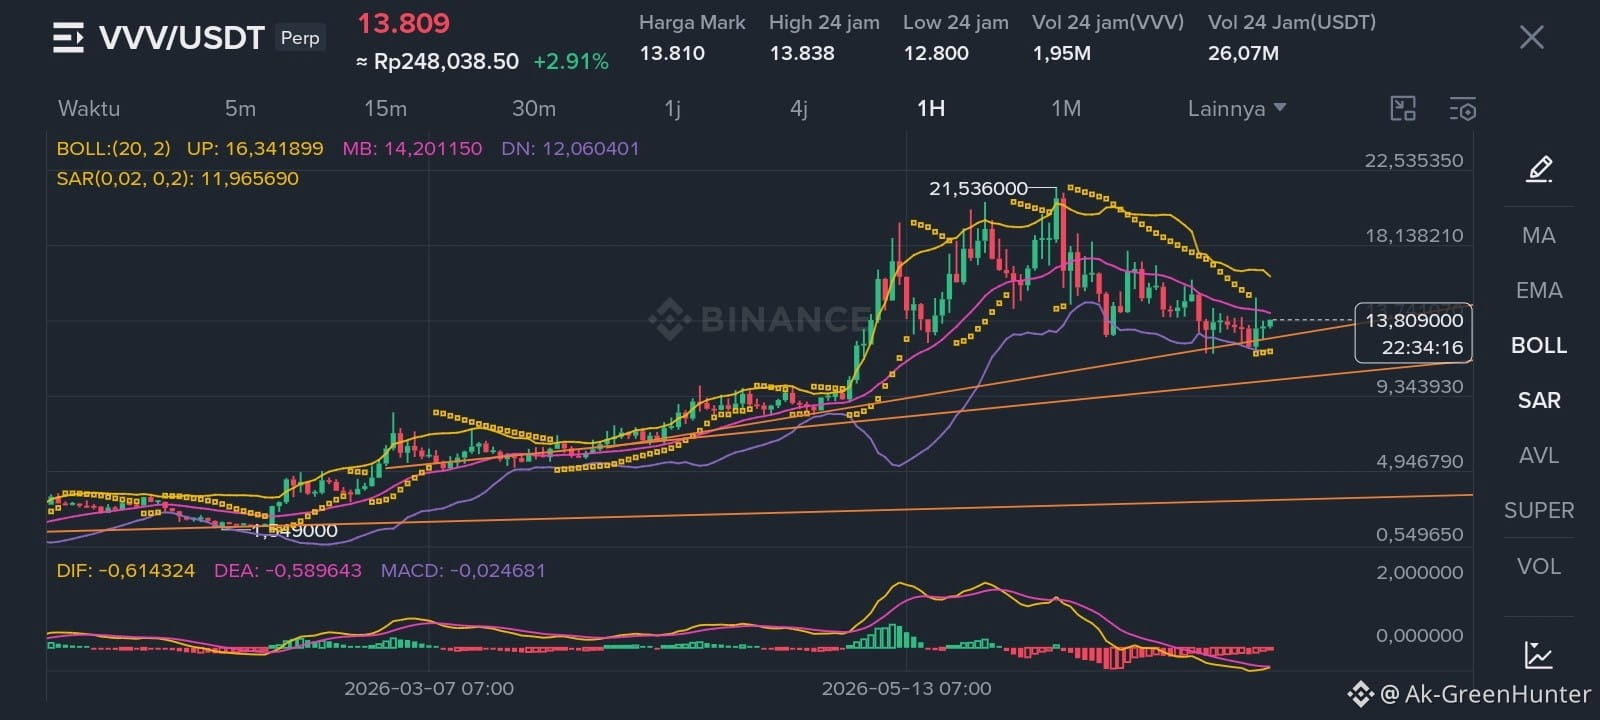This screenshot has width=1600, height=720.
Task: Tap the Harga Mark value 13.810
Action: coord(672,53)
